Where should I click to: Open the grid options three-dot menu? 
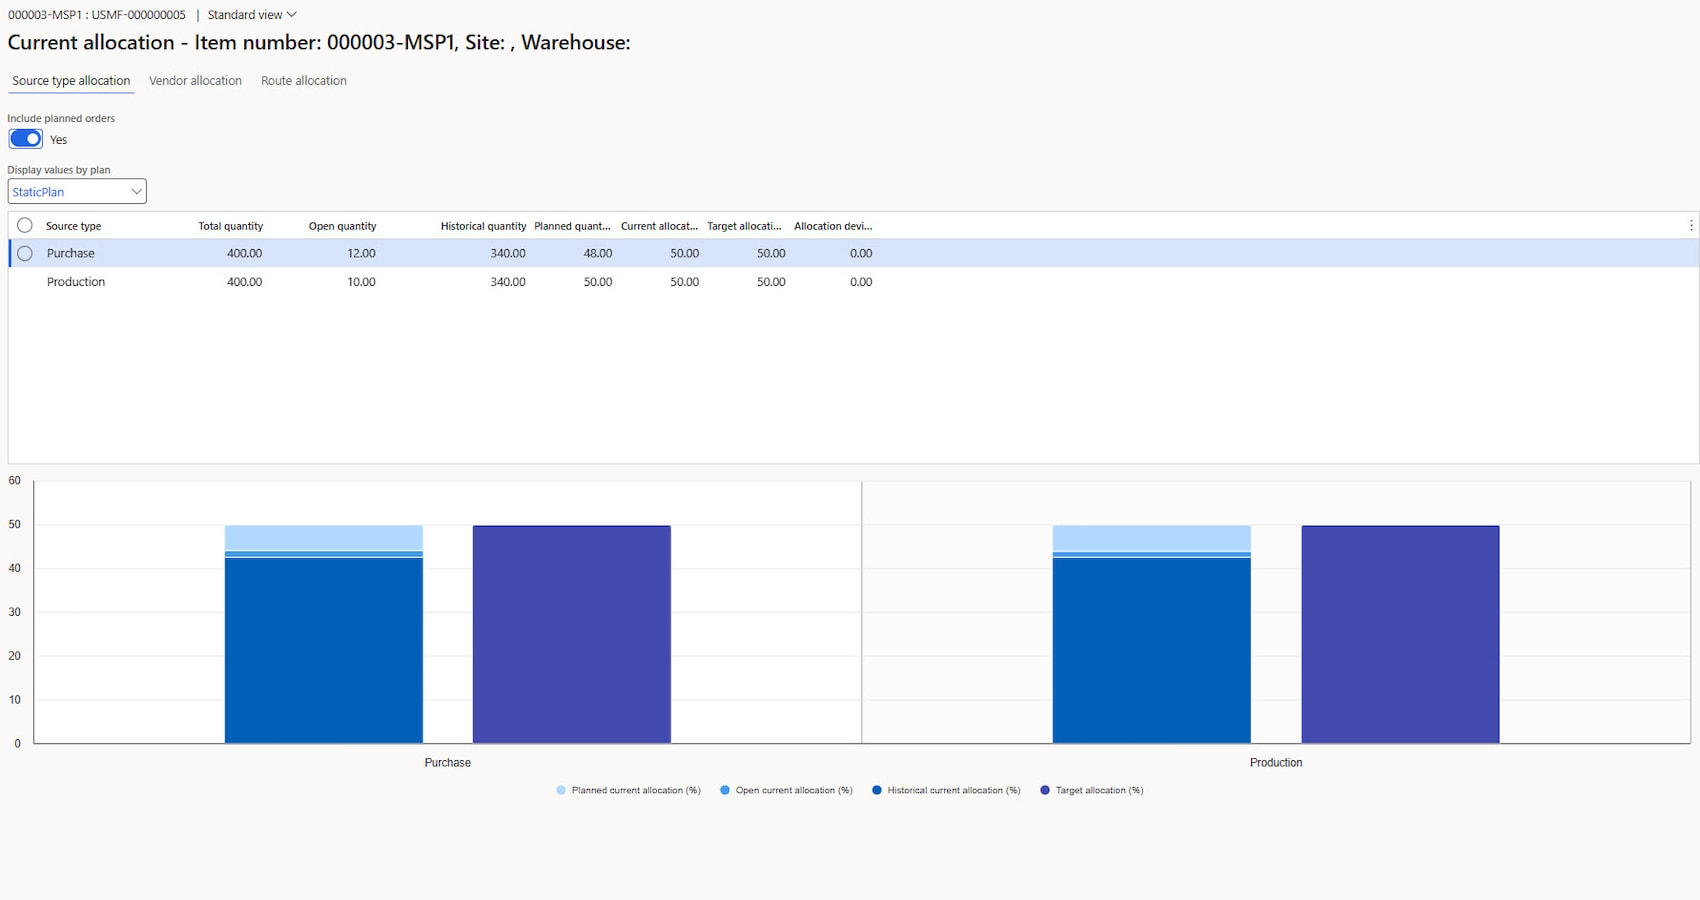[x=1691, y=226]
